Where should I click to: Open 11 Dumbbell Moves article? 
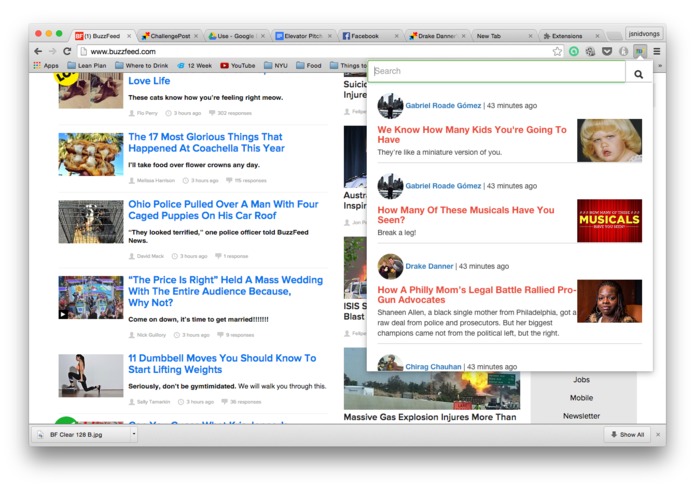point(222,364)
